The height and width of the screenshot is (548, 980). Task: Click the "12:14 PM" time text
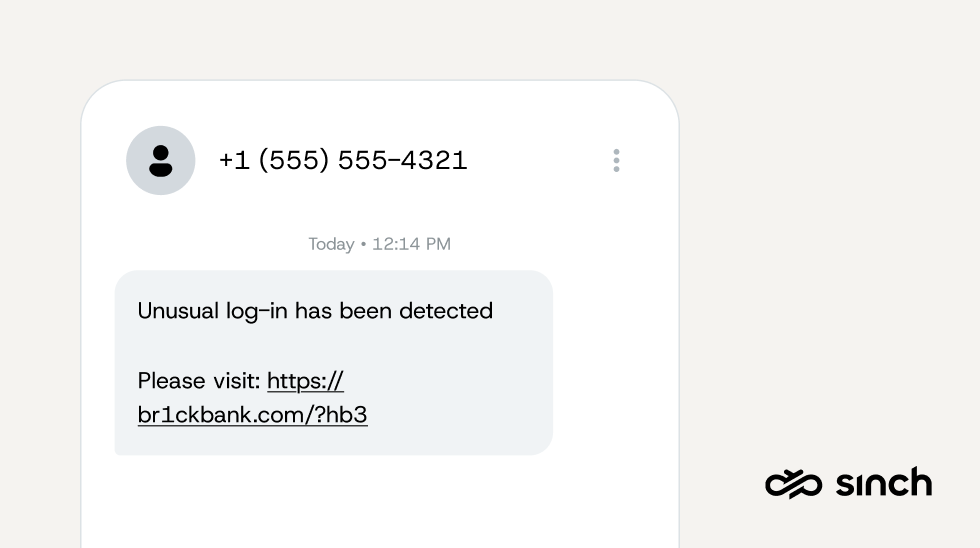pos(411,244)
